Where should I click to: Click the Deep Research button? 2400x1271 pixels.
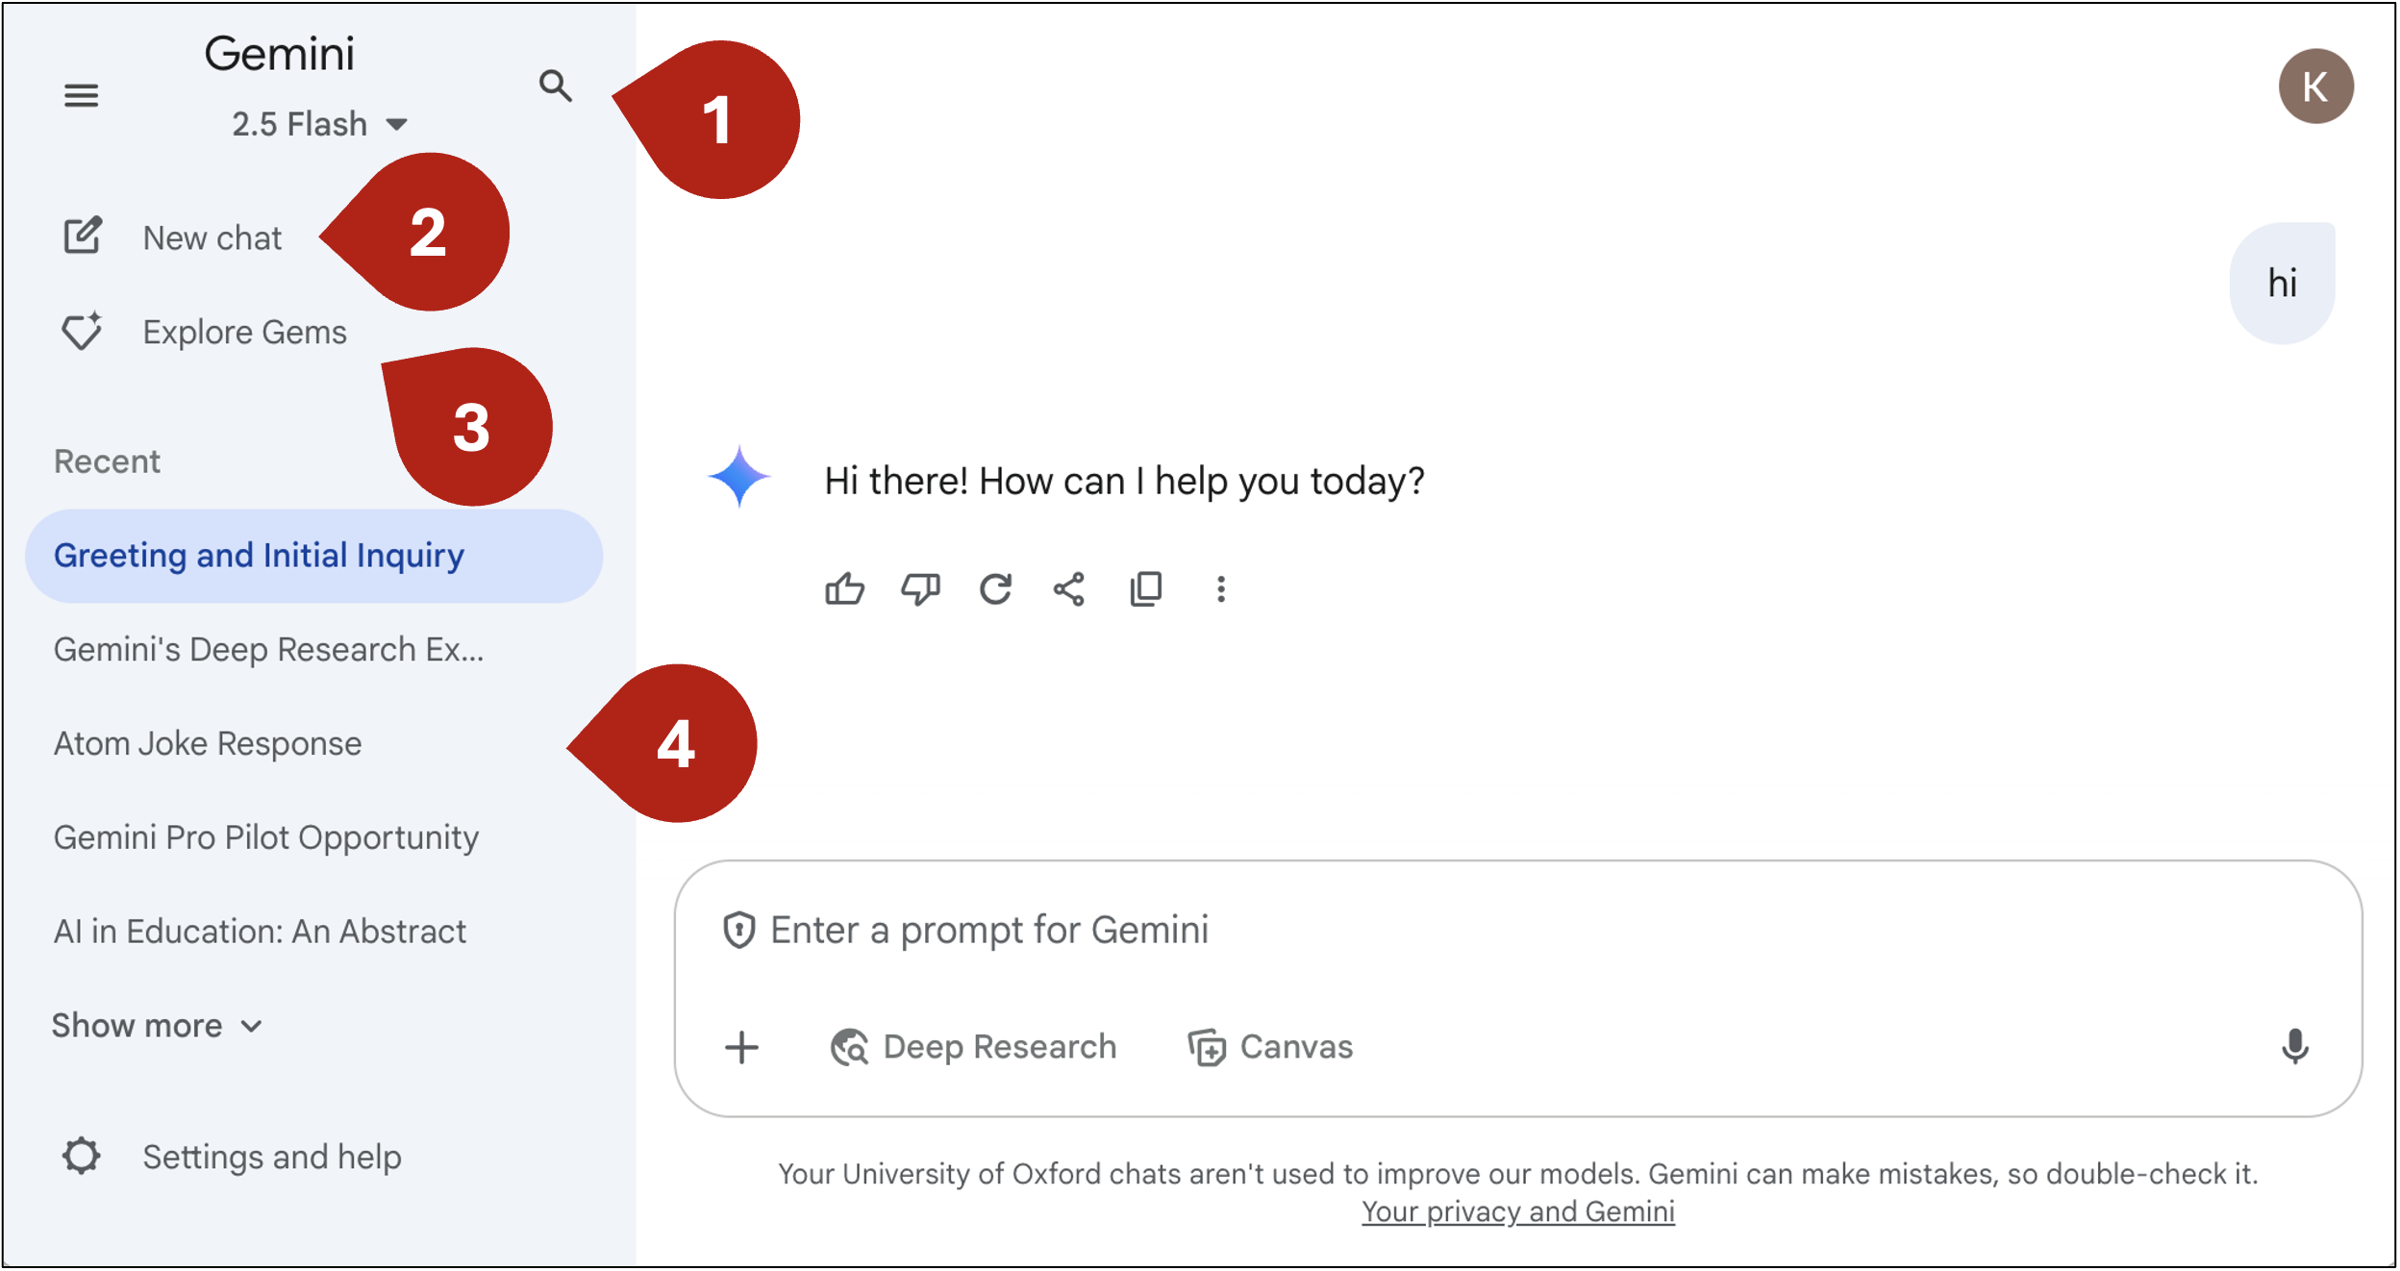point(973,1047)
